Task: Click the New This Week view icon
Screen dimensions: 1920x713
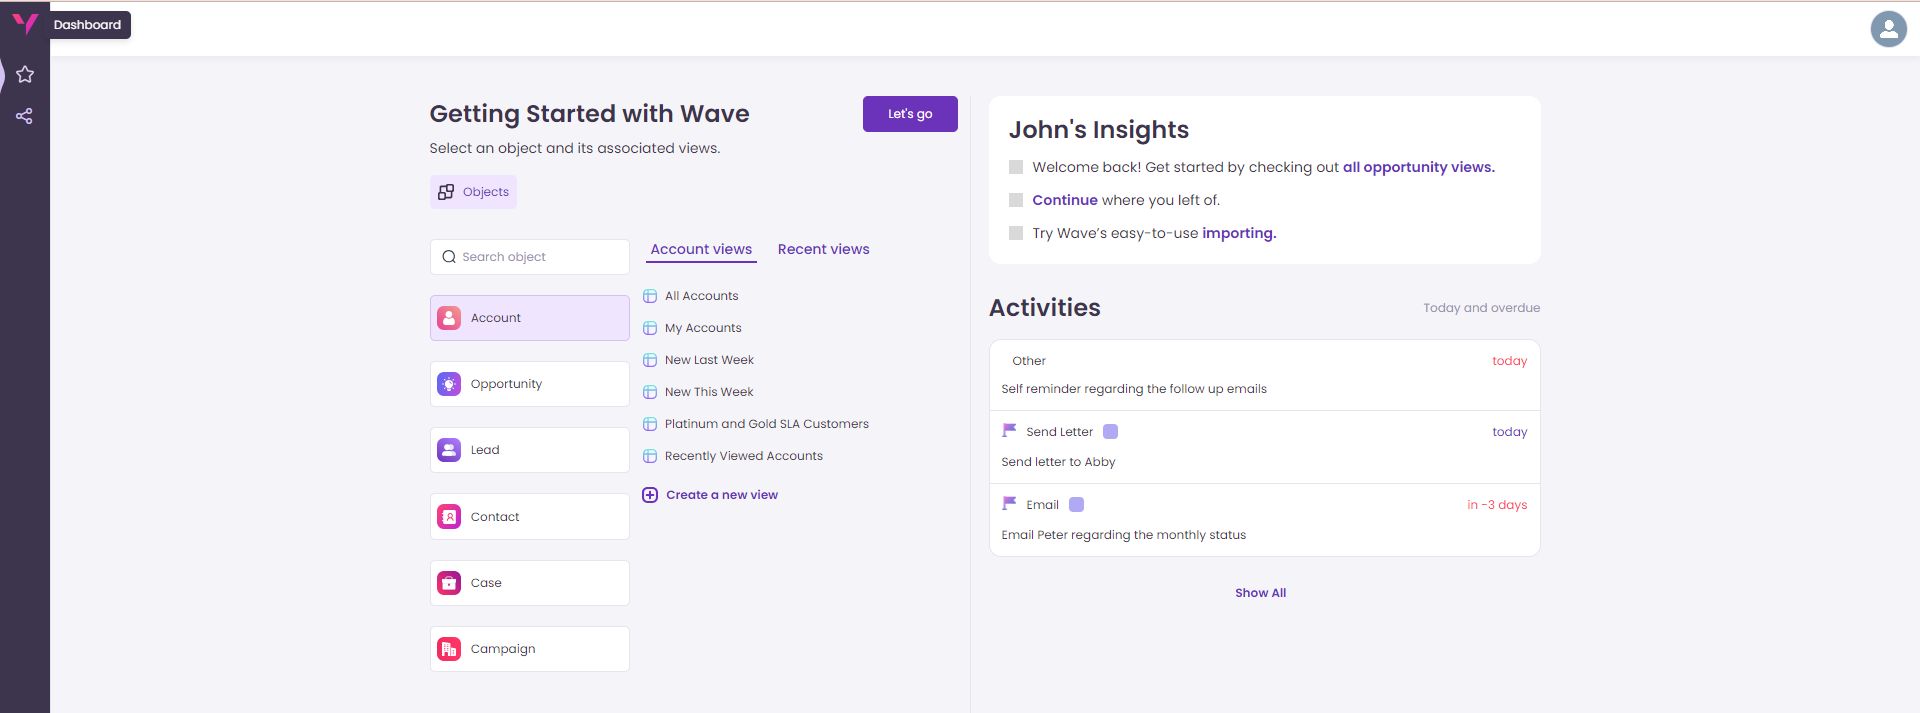Action: 650,392
